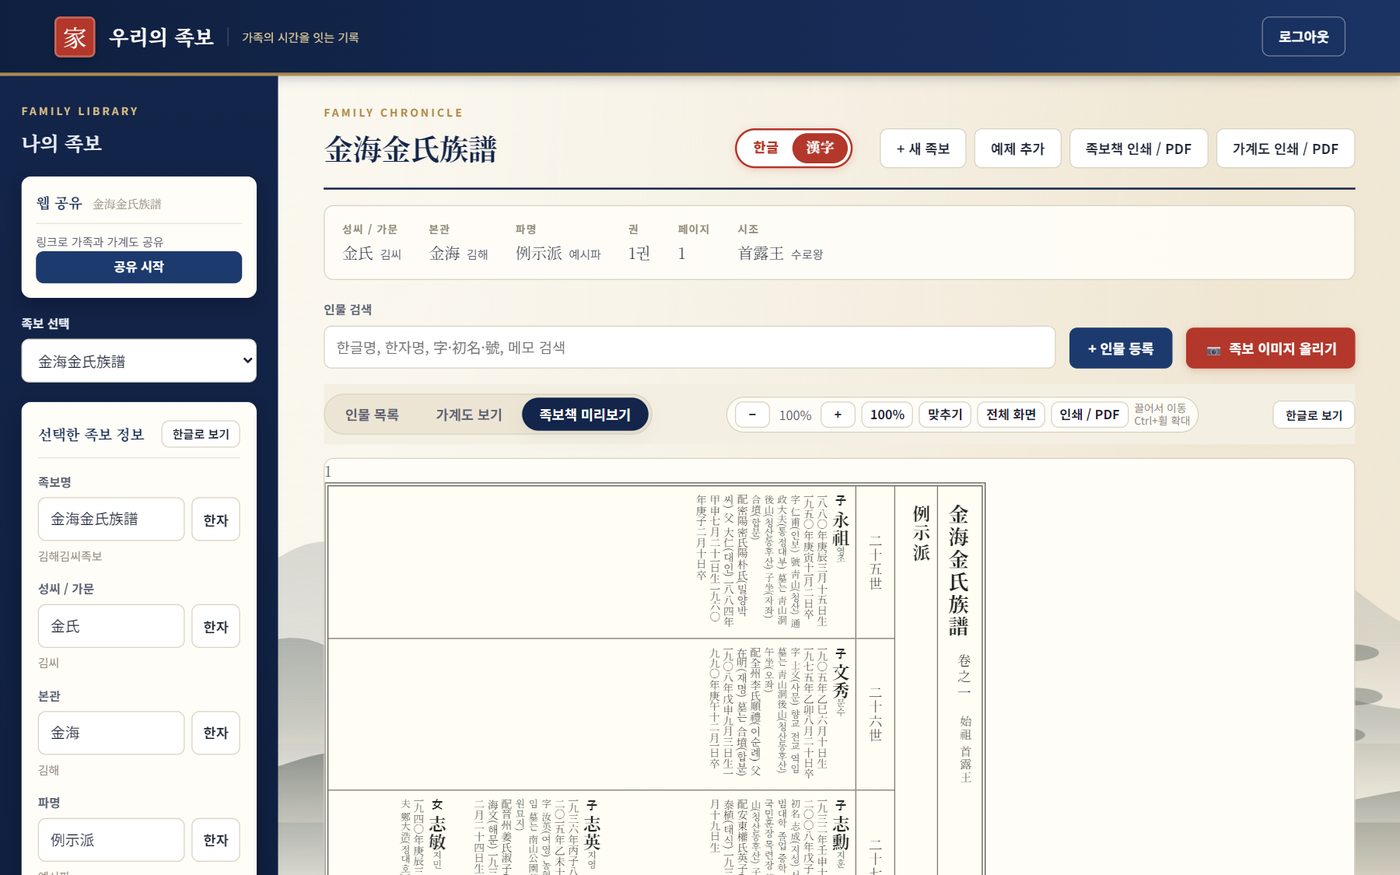Screen dimensions: 1400x875
Task: Click 한자 button beside 성씨 / 가문 field
Action: click(216, 626)
